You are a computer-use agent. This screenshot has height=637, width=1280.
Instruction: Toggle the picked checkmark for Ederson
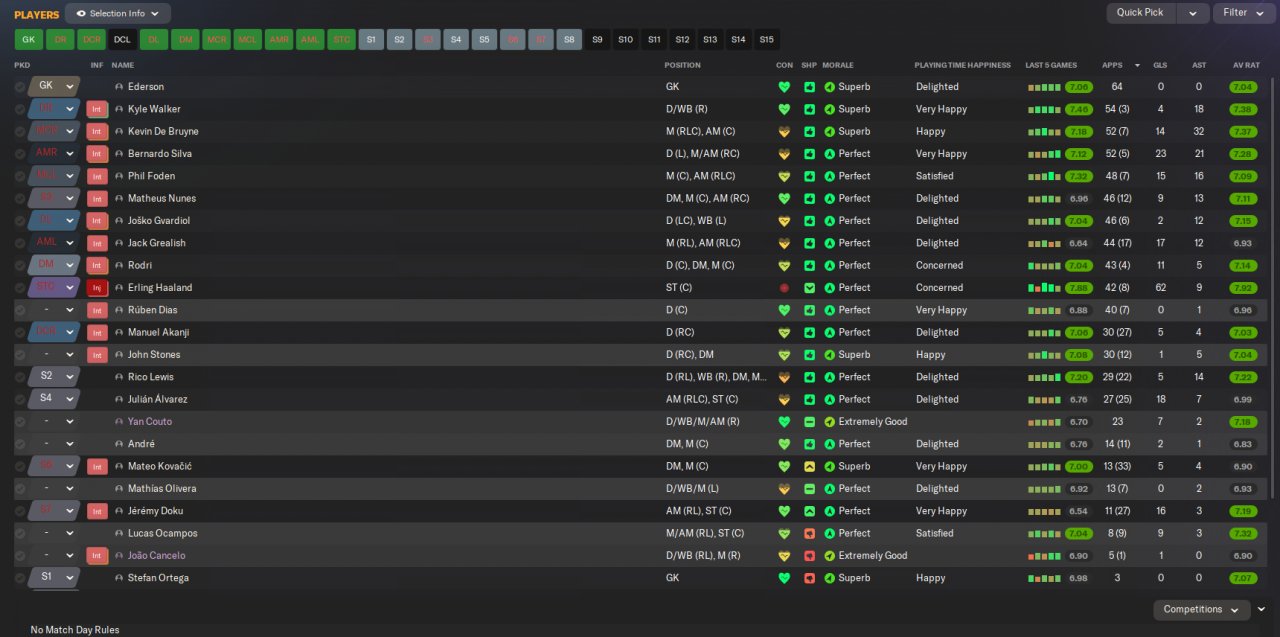tap(20, 87)
